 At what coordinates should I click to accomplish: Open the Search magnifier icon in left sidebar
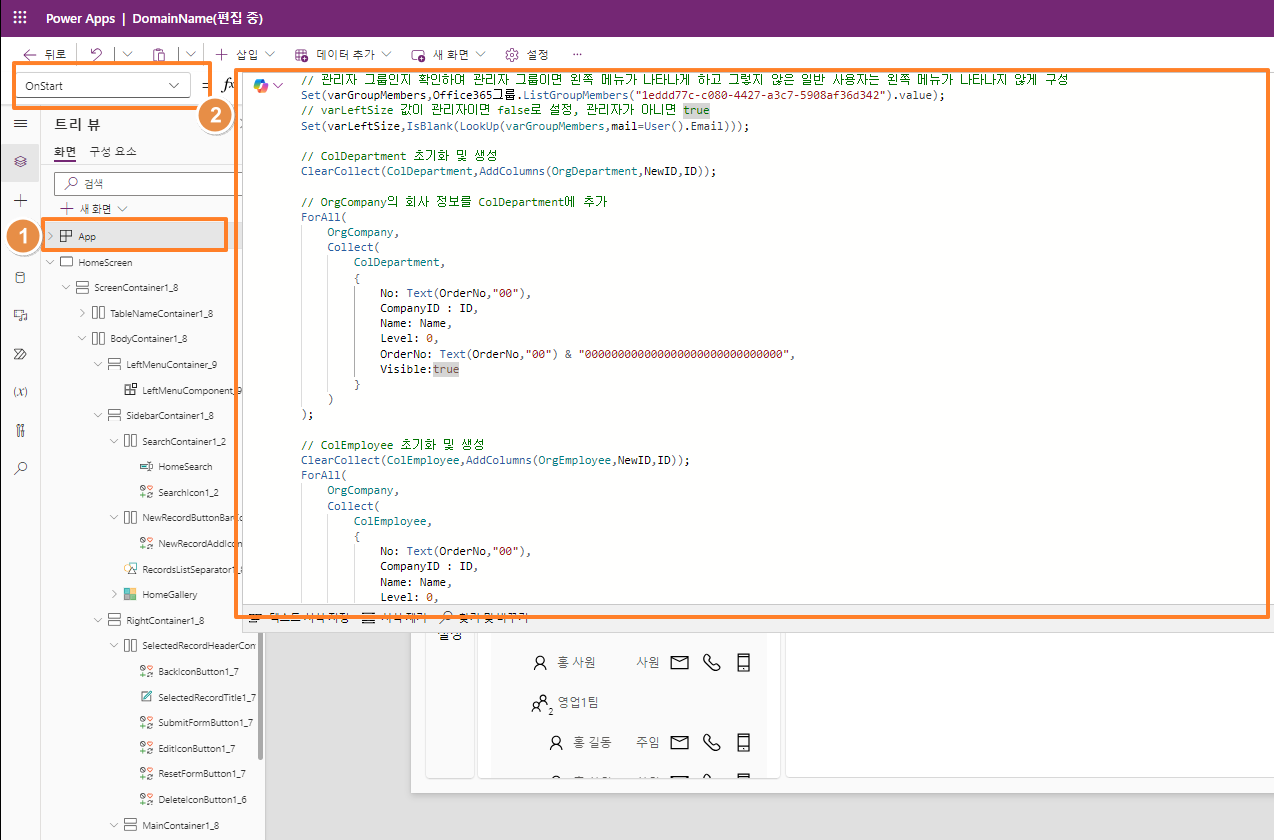point(20,468)
